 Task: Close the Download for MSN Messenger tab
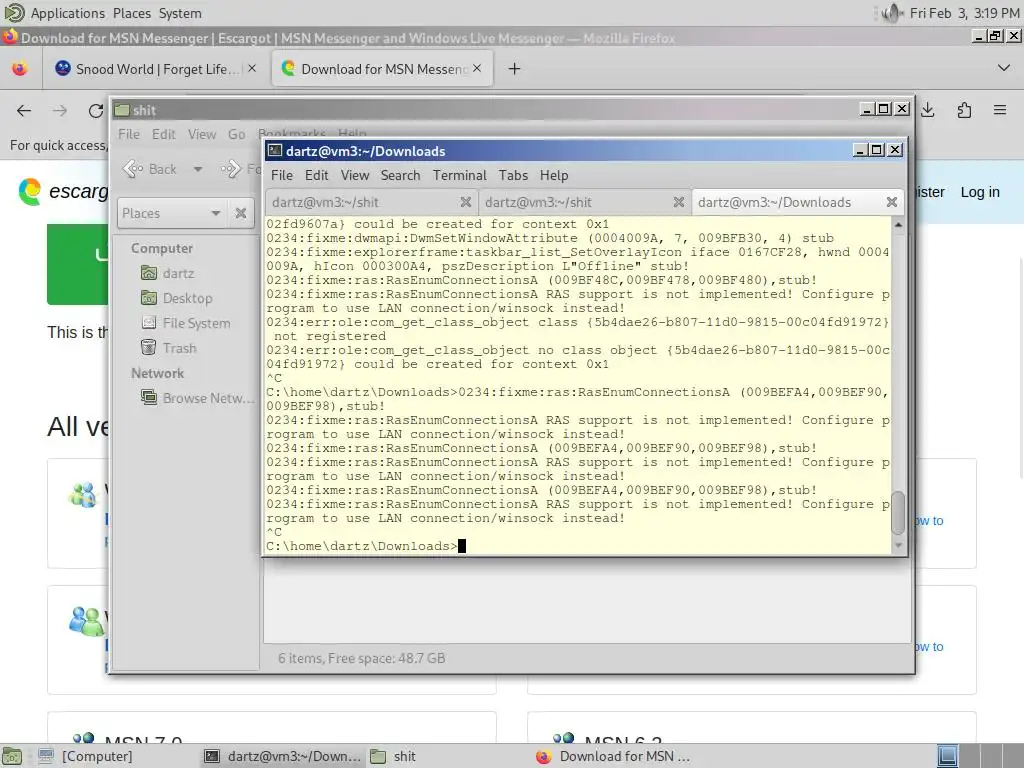tap(477, 68)
